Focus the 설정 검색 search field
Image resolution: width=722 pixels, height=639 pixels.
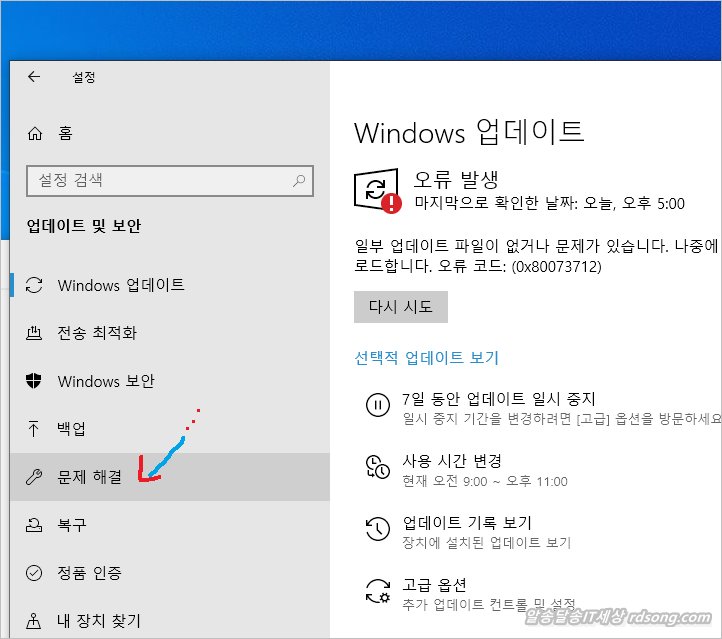click(170, 180)
